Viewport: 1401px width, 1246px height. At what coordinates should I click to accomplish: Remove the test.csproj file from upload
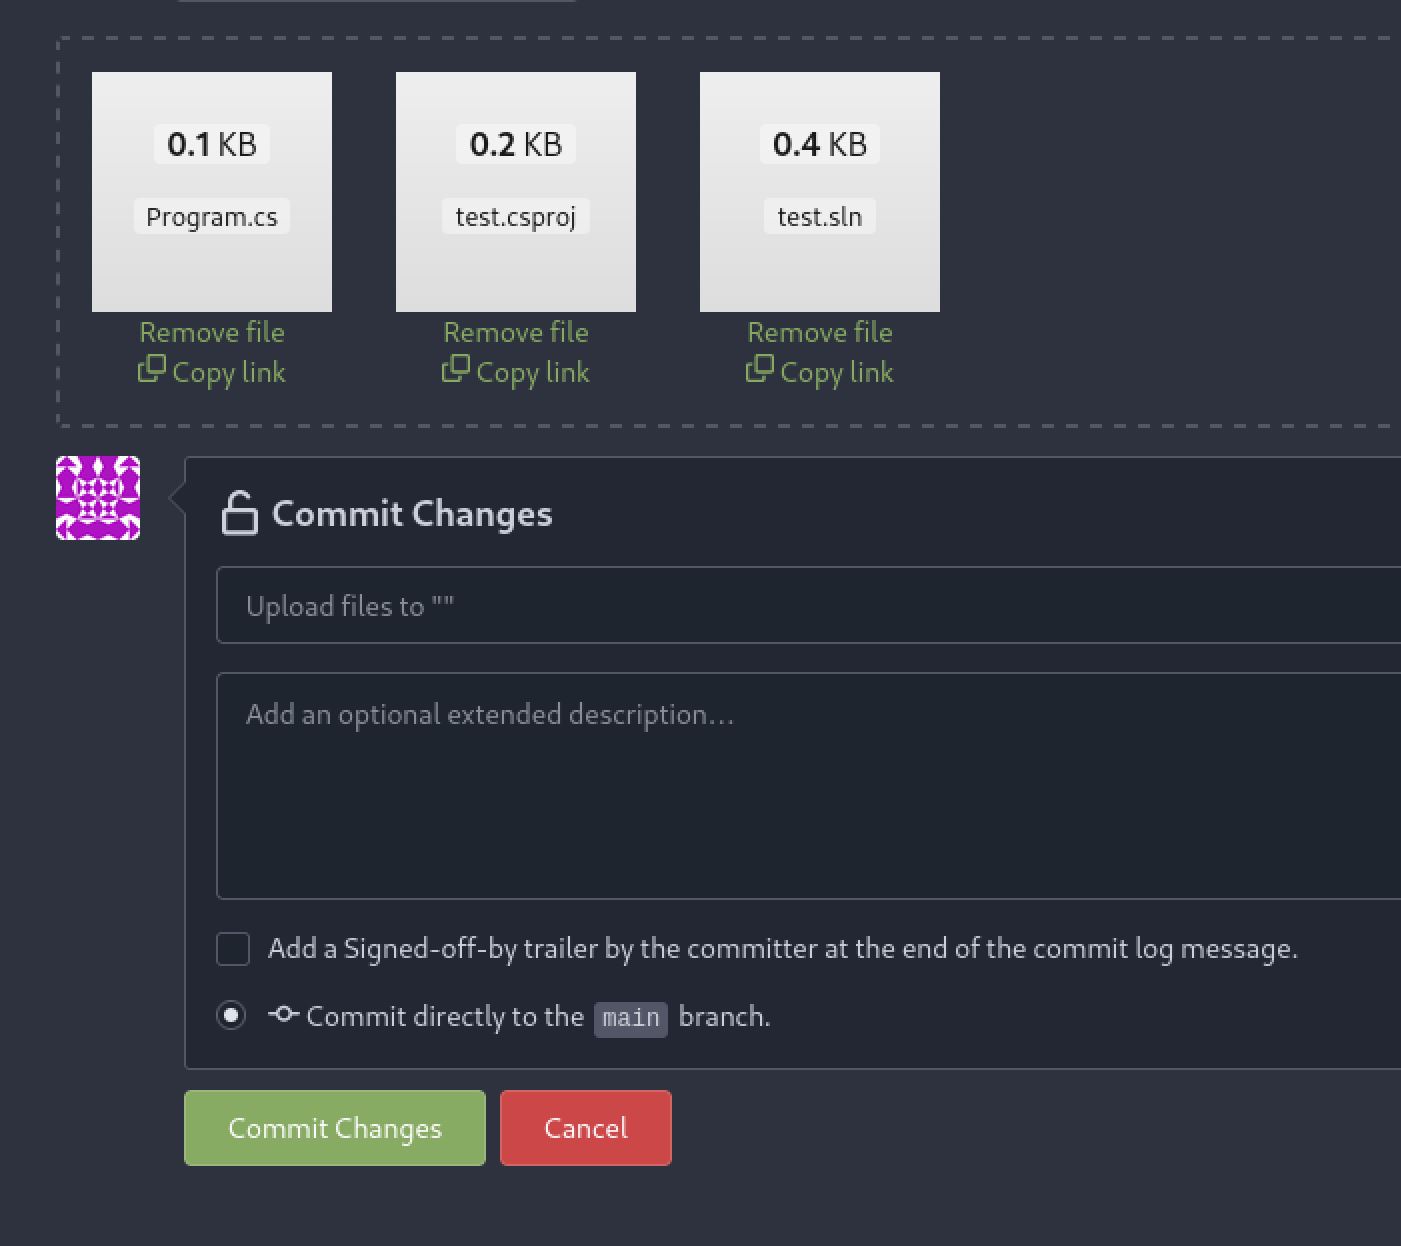[x=516, y=332]
